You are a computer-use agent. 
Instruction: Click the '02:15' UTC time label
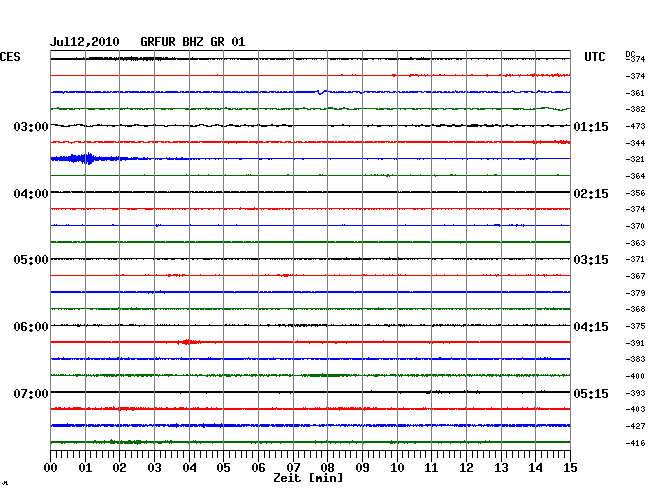591,194
